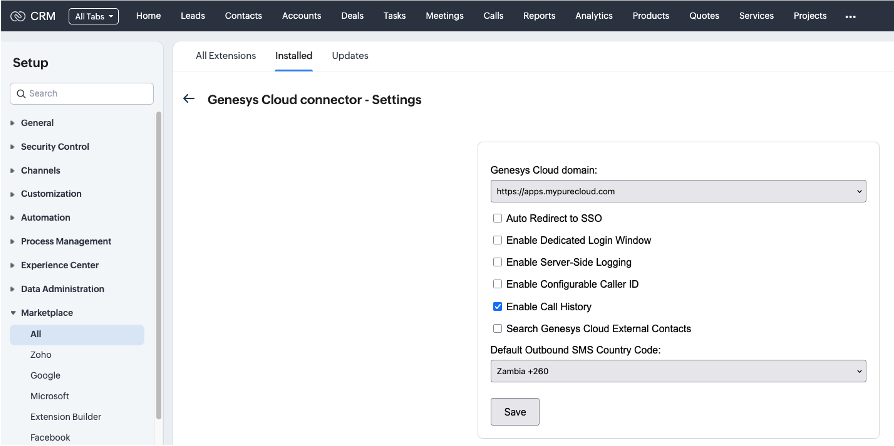Tick Enable Configurable Caller ID
This screenshot has height=446, width=894.
click(497, 285)
